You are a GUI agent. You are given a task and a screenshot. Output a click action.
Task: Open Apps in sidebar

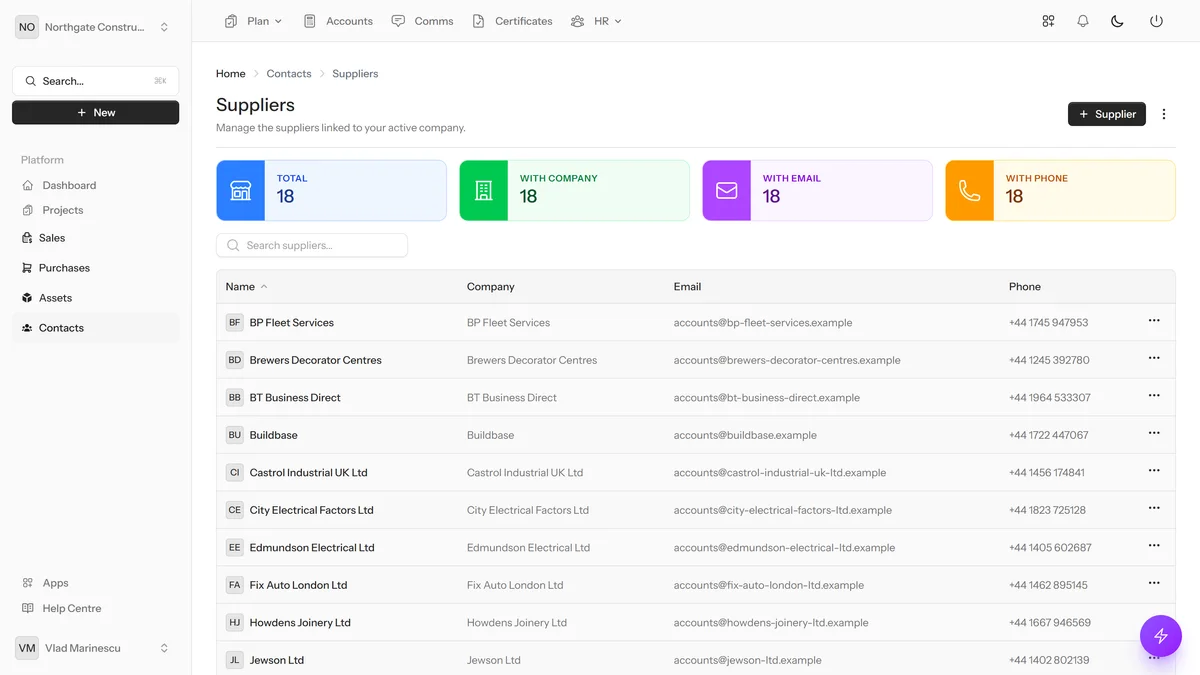pos(96,583)
